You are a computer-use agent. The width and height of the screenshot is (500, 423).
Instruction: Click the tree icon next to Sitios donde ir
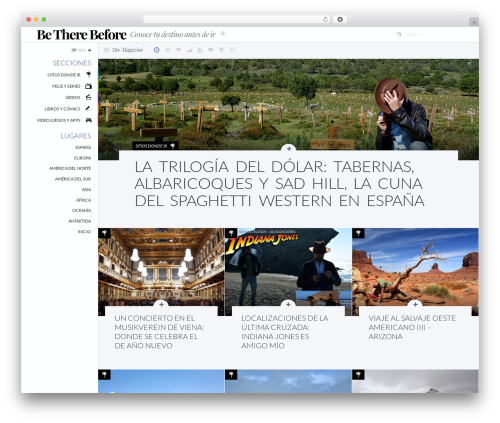(x=89, y=74)
